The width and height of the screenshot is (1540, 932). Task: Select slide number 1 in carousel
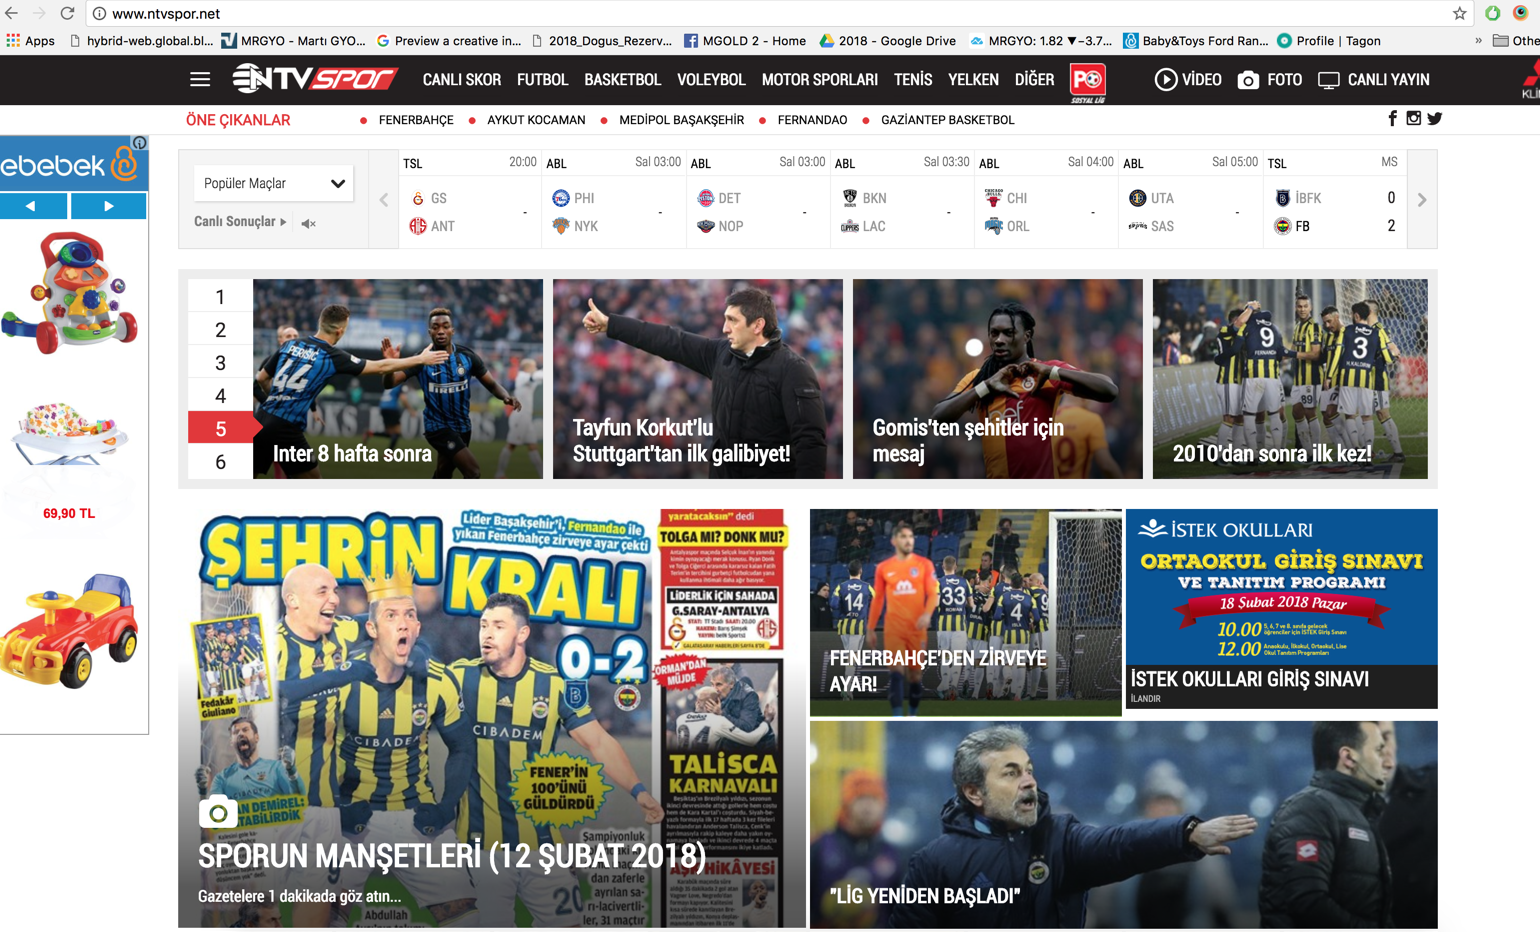[x=220, y=297]
